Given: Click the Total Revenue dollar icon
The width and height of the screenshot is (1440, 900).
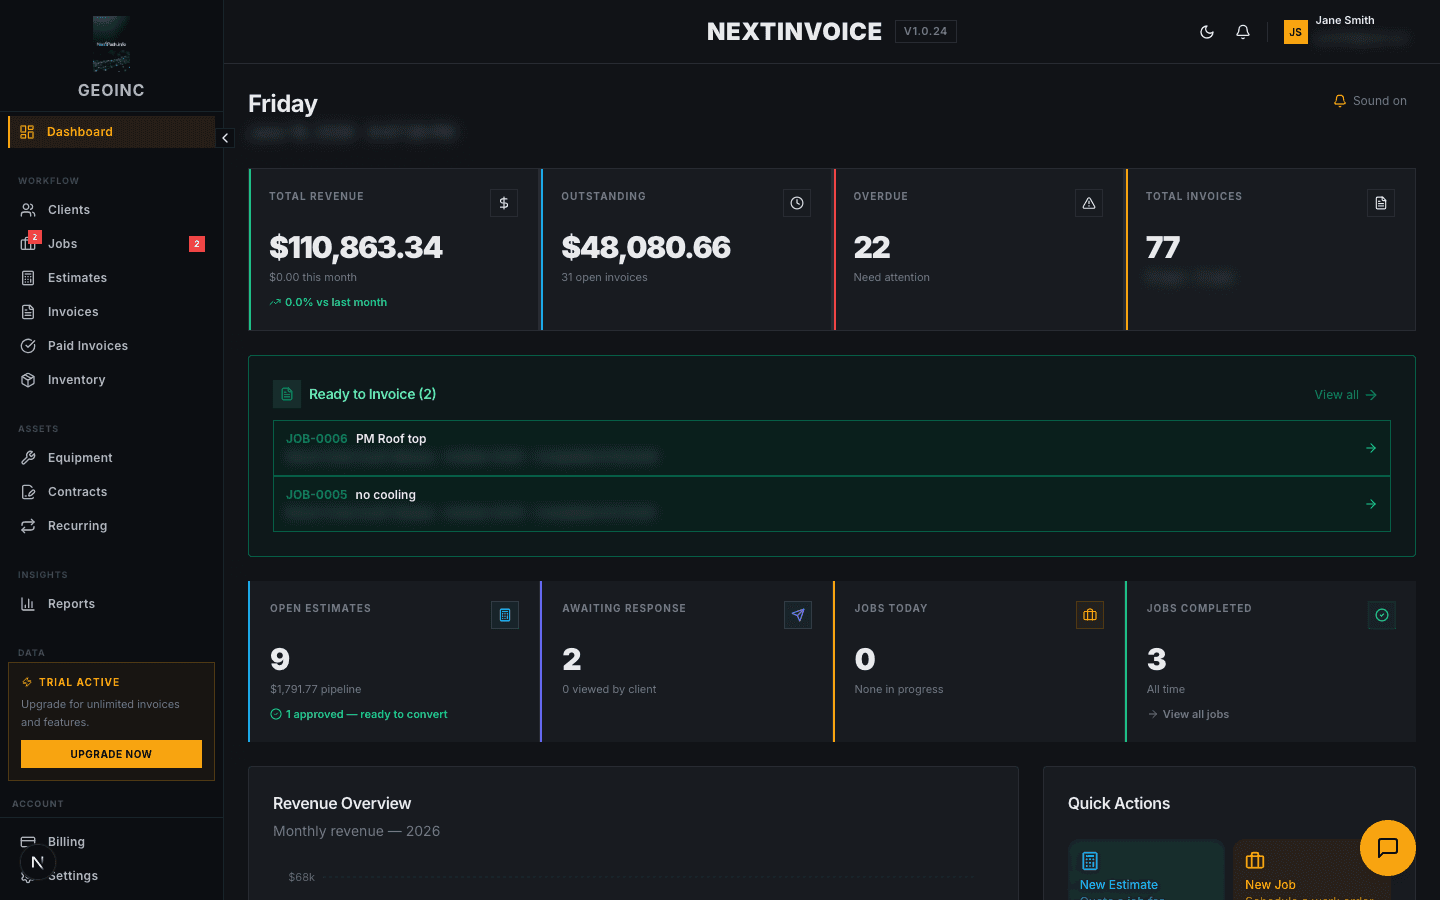Looking at the screenshot, I should pos(504,203).
